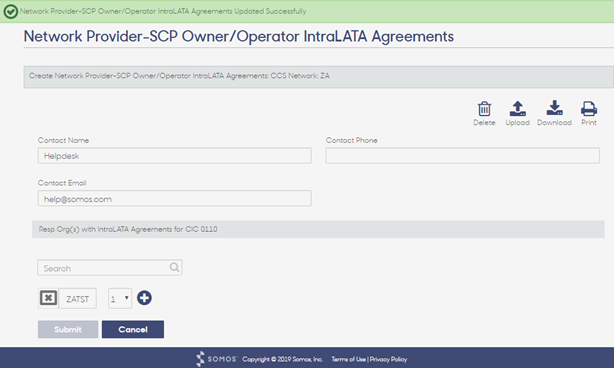614x368 pixels.
Task: Click the ZATST Resp Org field
Action: point(78,299)
